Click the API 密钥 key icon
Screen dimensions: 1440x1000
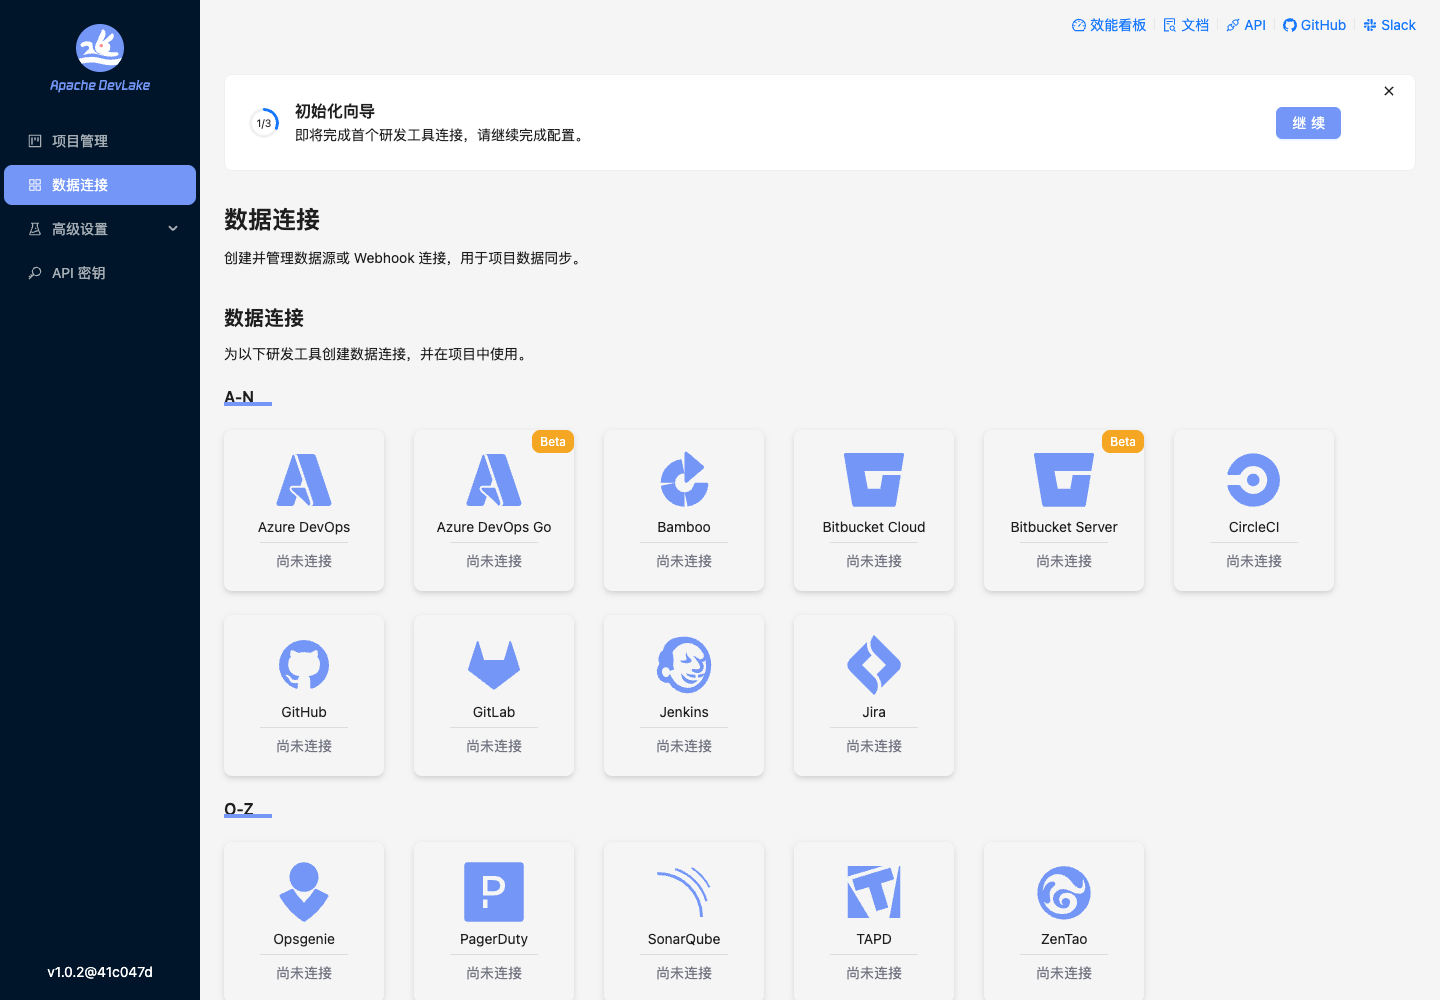point(35,273)
